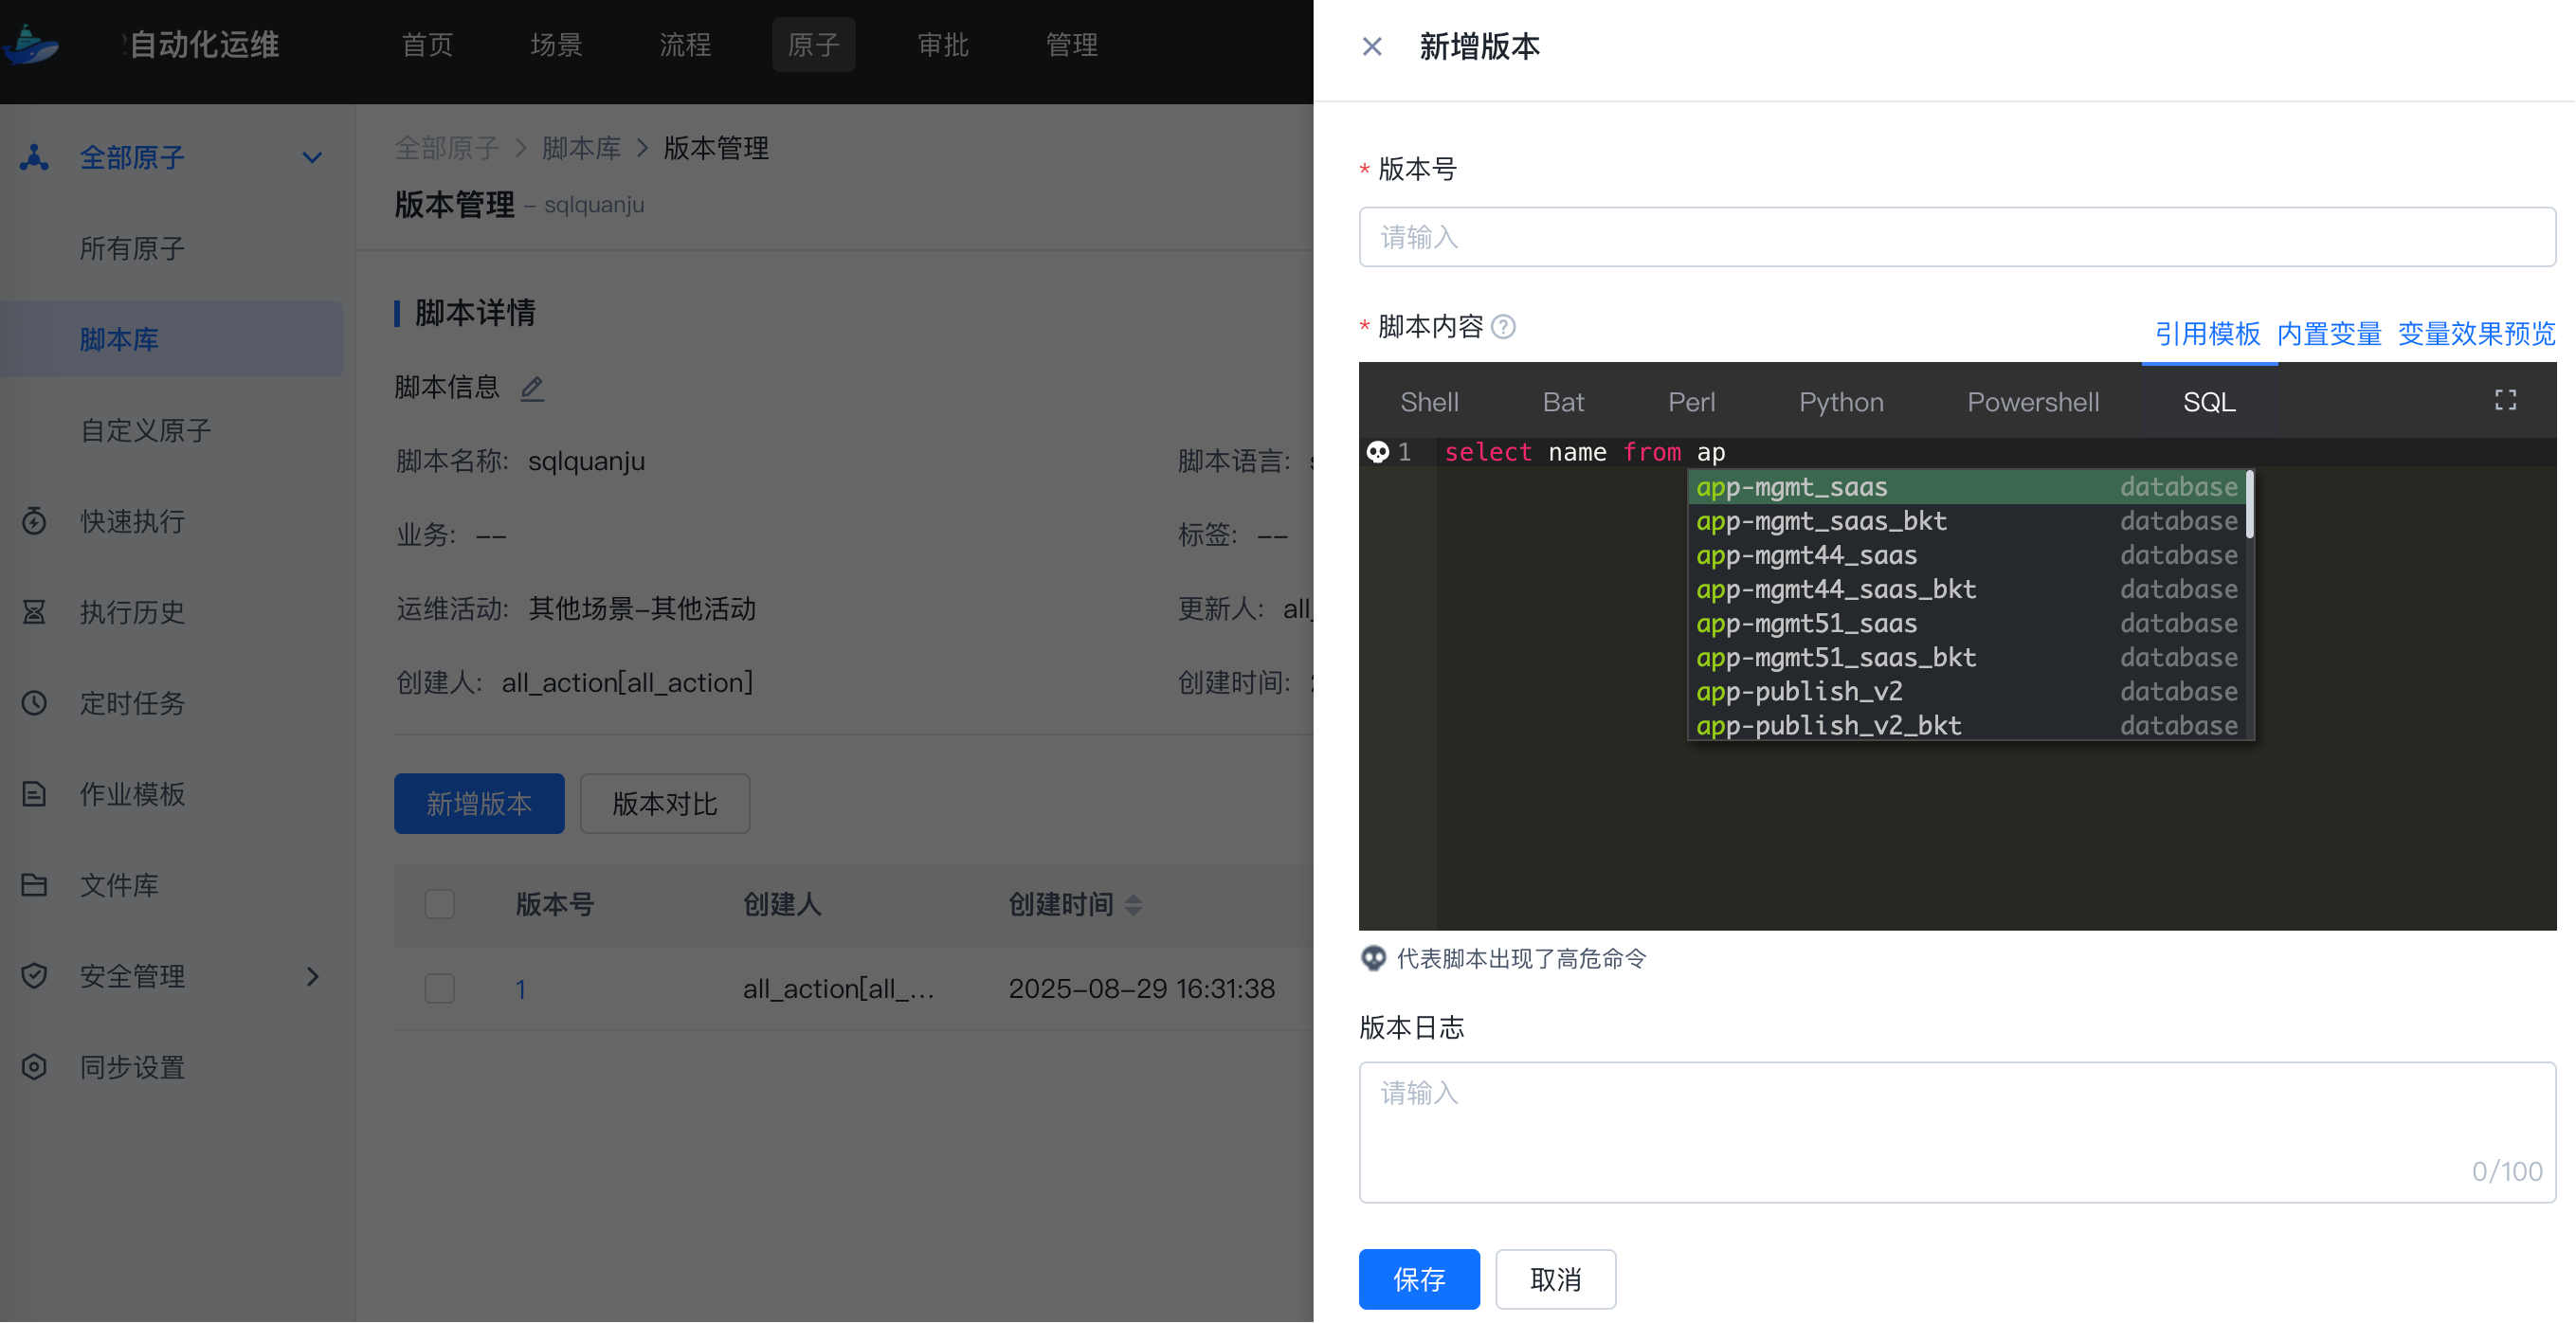2576x1323 pixels.
Task: Click the fullscreen icon in code editor
Action: [x=2504, y=401]
